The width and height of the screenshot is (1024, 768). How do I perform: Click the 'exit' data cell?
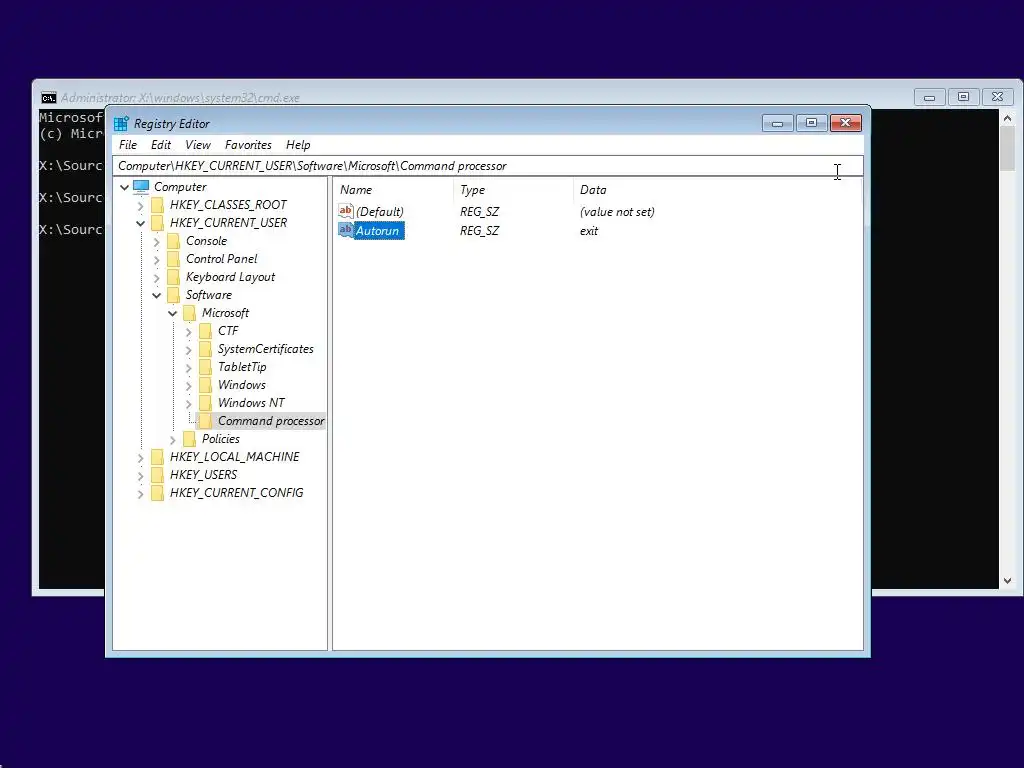[589, 231]
